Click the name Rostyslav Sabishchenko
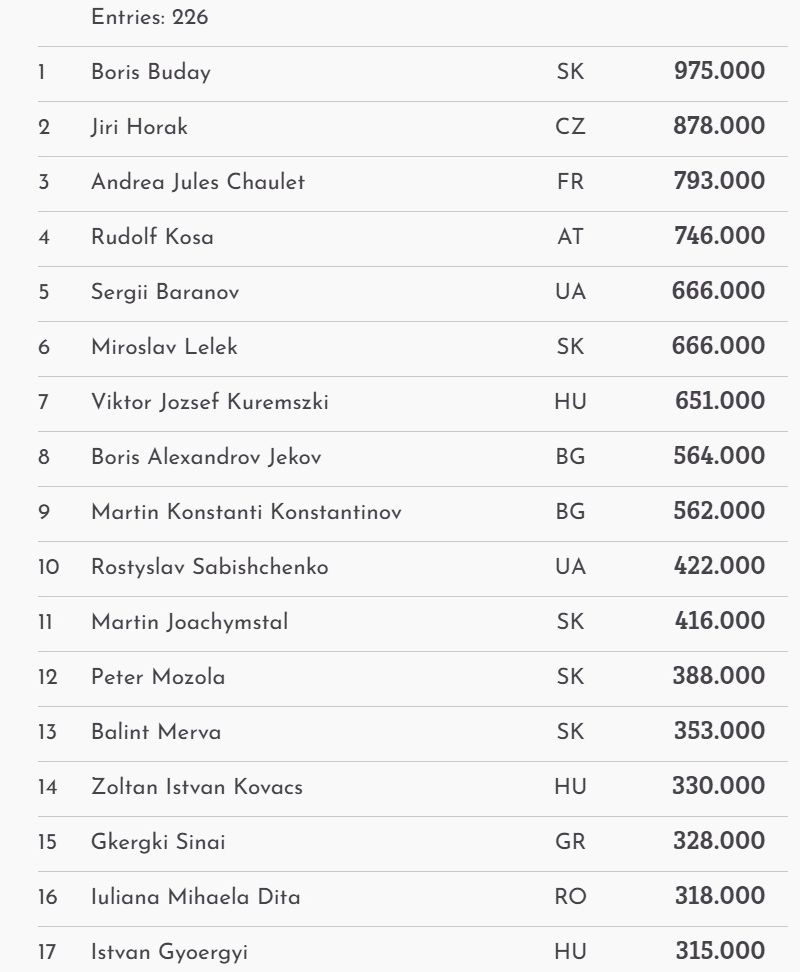Screen dimensions: 800x972 (210, 567)
